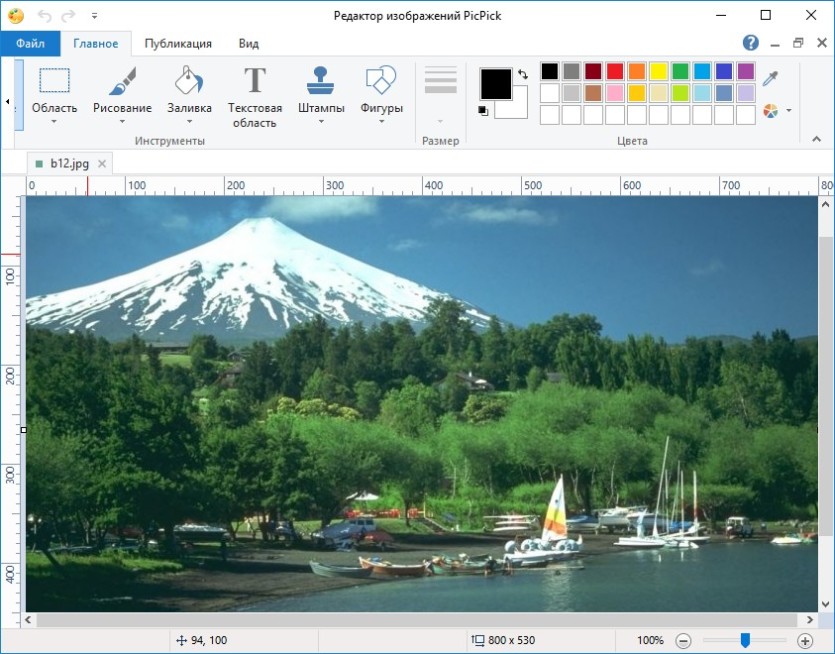The height and width of the screenshot is (654, 835).
Task: Select the Область selection tool icon
Action: [54, 81]
